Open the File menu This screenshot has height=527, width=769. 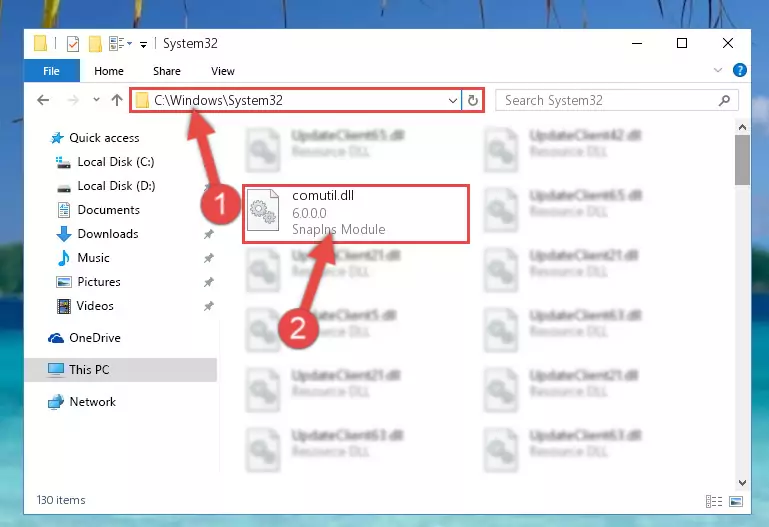(x=51, y=71)
